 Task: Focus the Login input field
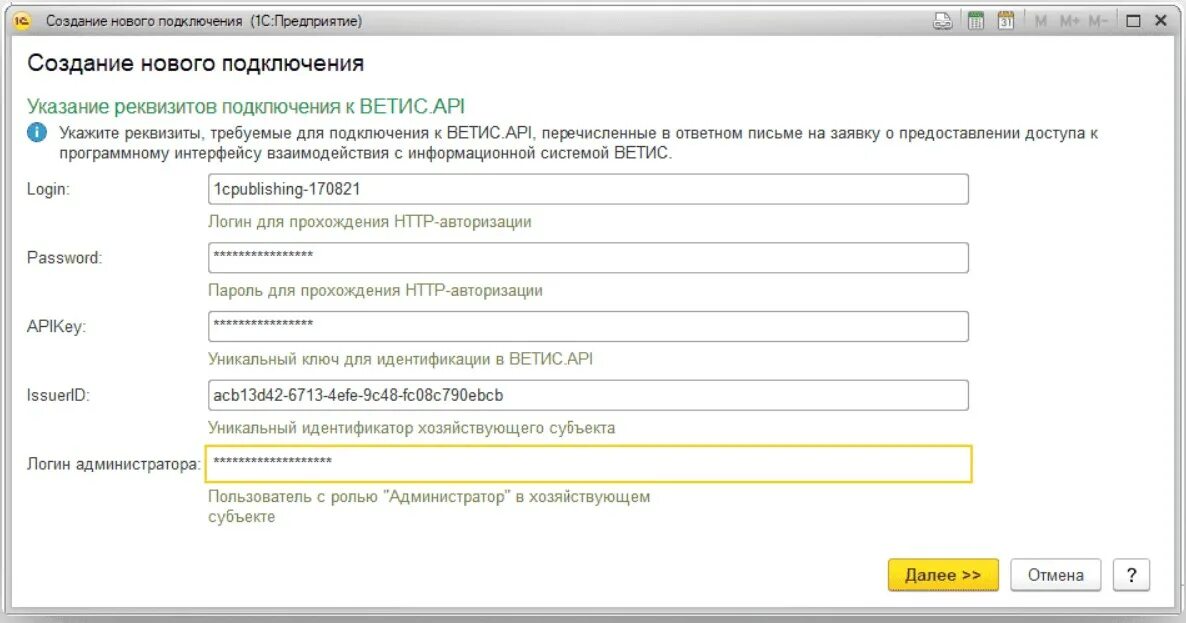tap(588, 189)
